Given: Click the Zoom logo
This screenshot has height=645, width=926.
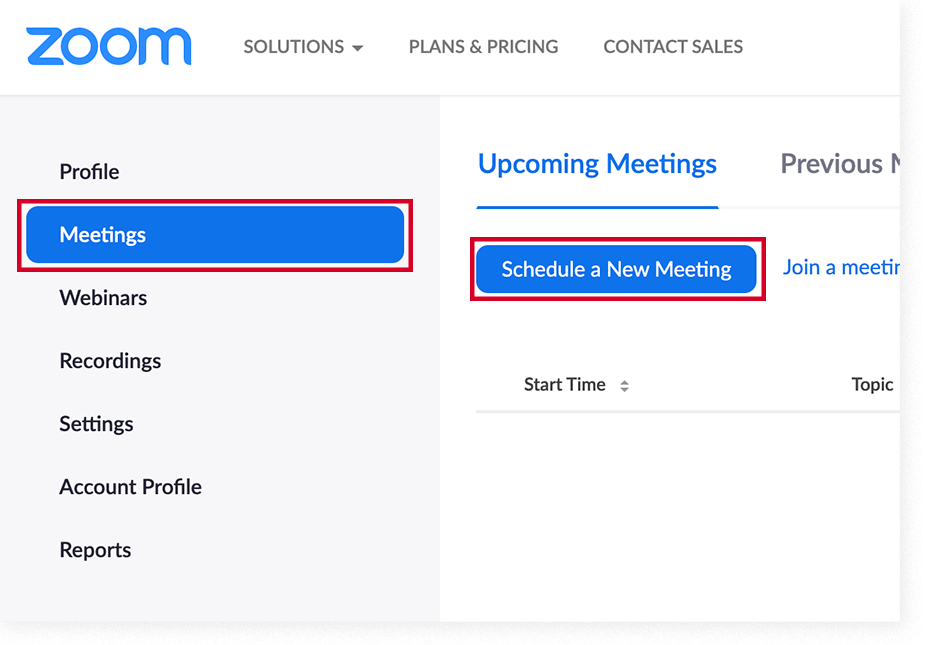Looking at the screenshot, I should click(x=108, y=46).
